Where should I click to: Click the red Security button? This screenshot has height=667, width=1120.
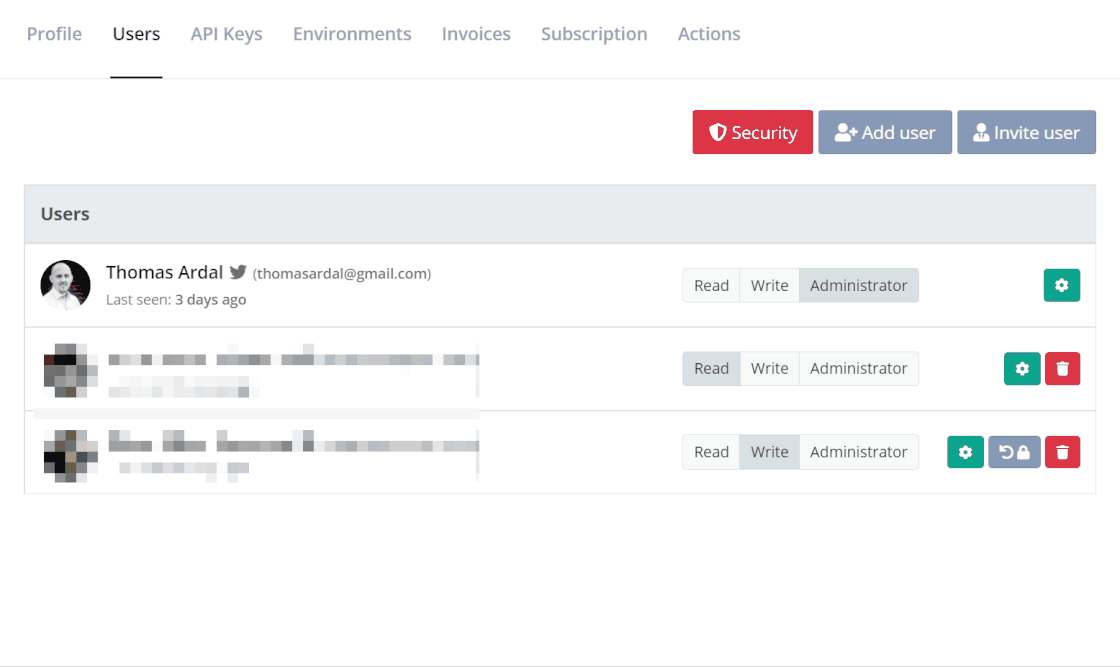[752, 132]
